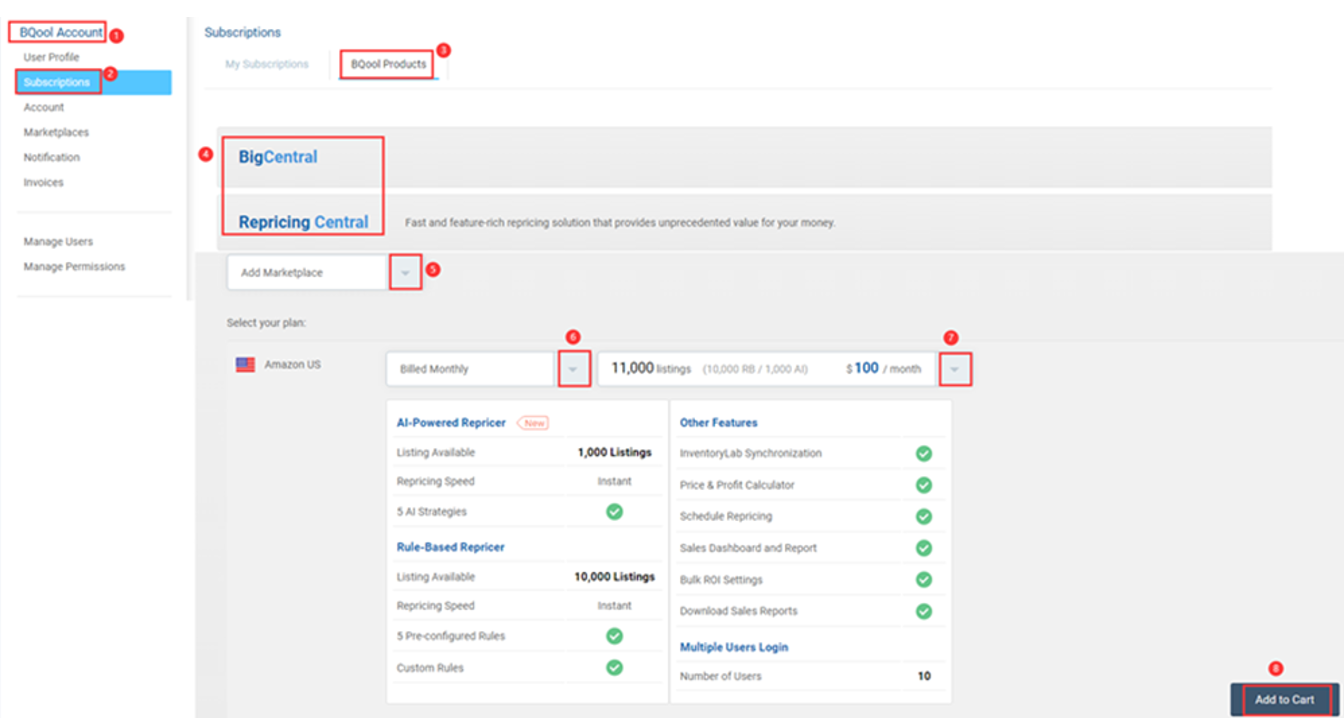
Task: Click the 10,000 Listings value
Action: pyautogui.click(x=614, y=577)
